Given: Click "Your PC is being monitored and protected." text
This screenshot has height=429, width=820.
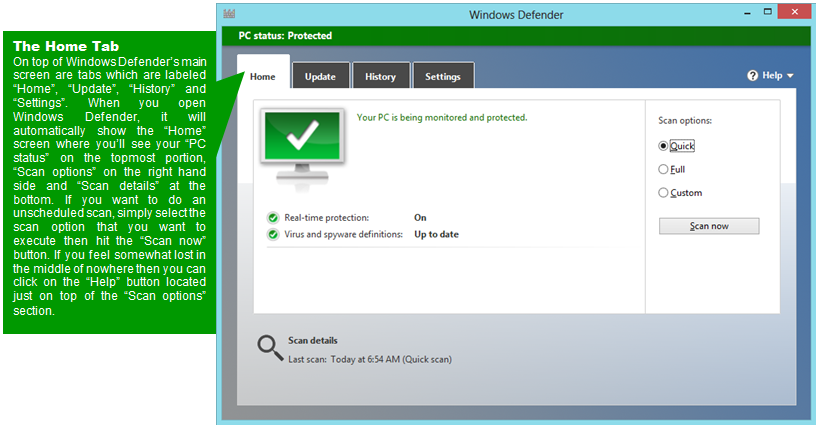Looking at the screenshot, I should pyautogui.click(x=442, y=118).
